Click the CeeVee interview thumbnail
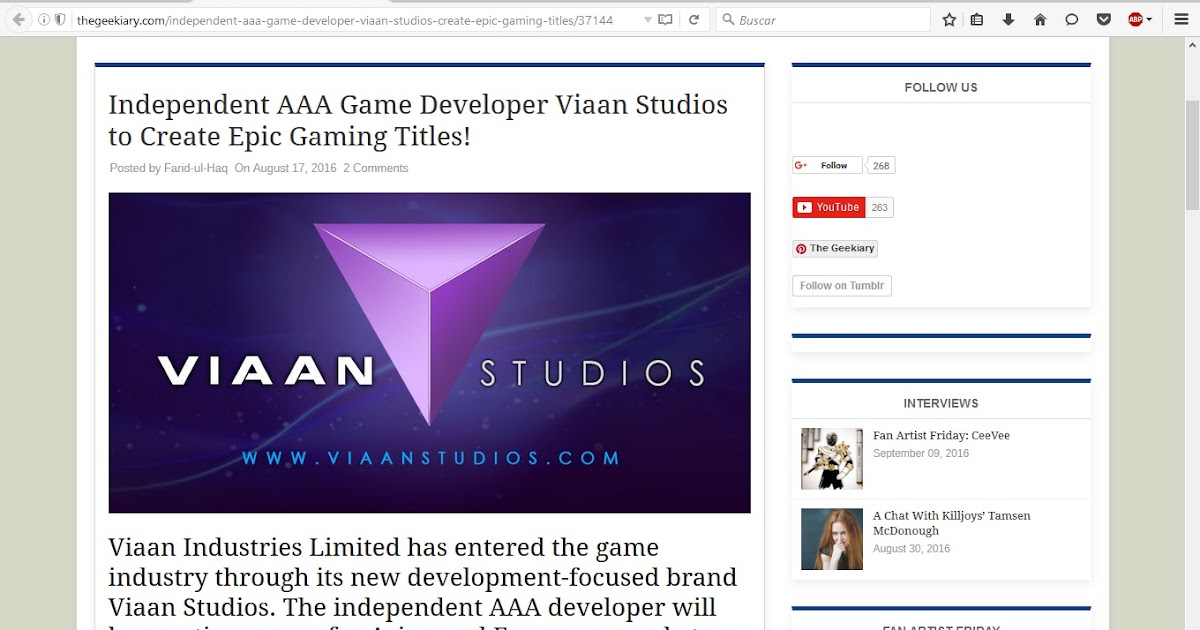The height and width of the screenshot is (630, 1200). [x=832, y=459]
